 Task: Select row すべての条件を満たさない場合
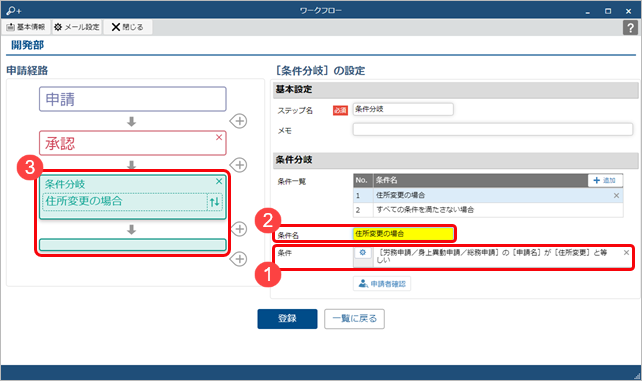488,210
